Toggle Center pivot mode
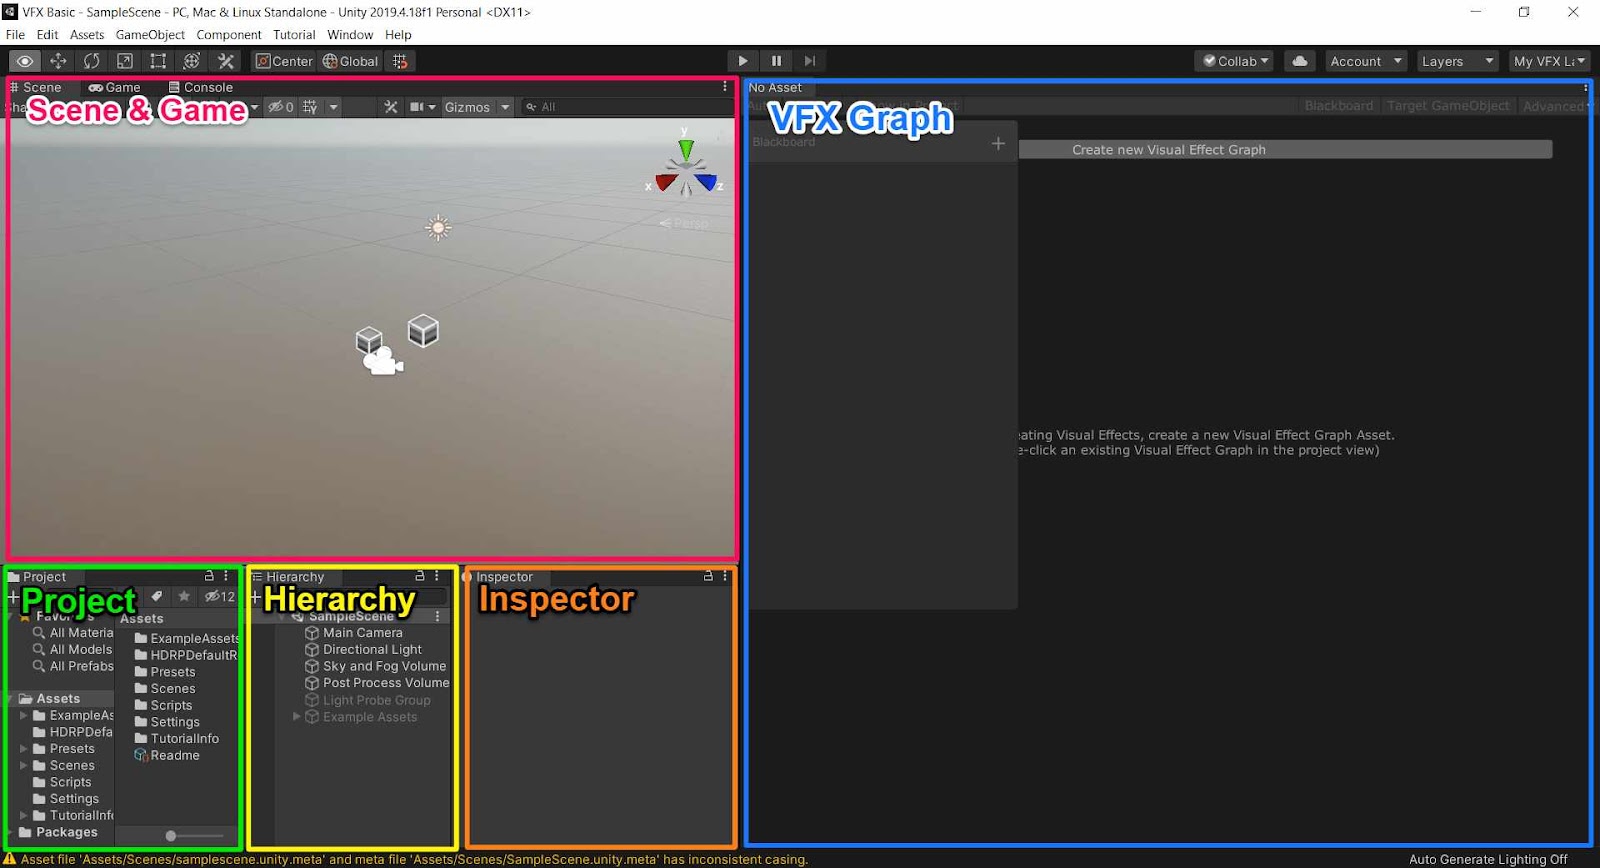The height and width of the screenshot is (868, 1600). pos(284,61)
